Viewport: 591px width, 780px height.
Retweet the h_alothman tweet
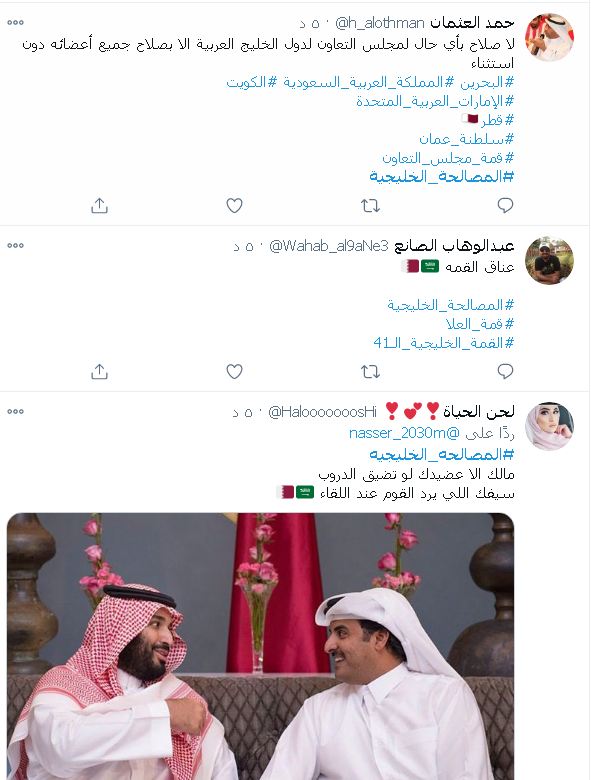tap(370, 205)
